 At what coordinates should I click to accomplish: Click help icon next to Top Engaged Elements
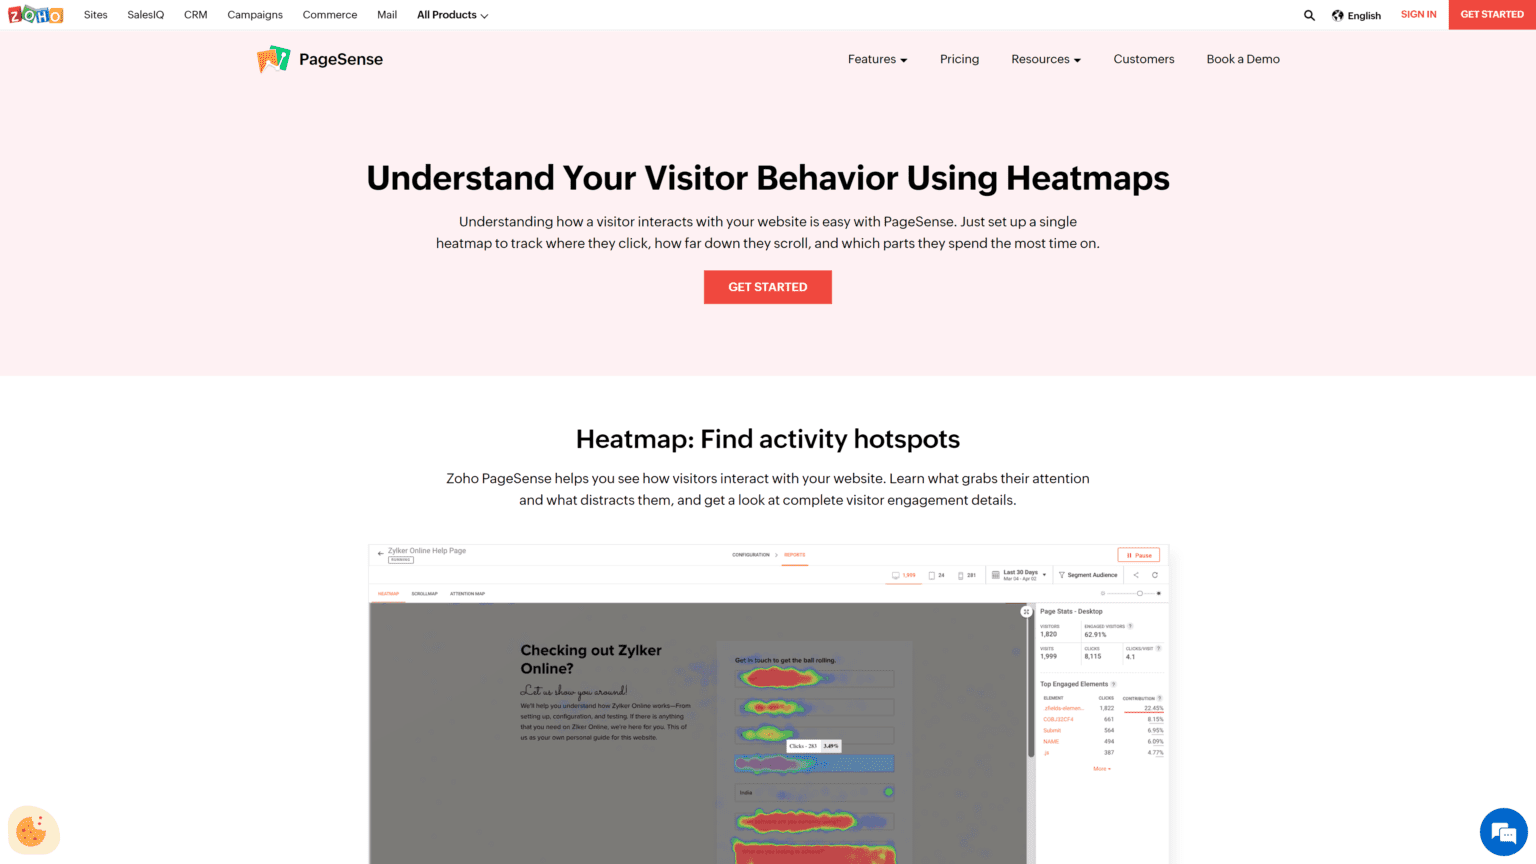click(1114, 684)
